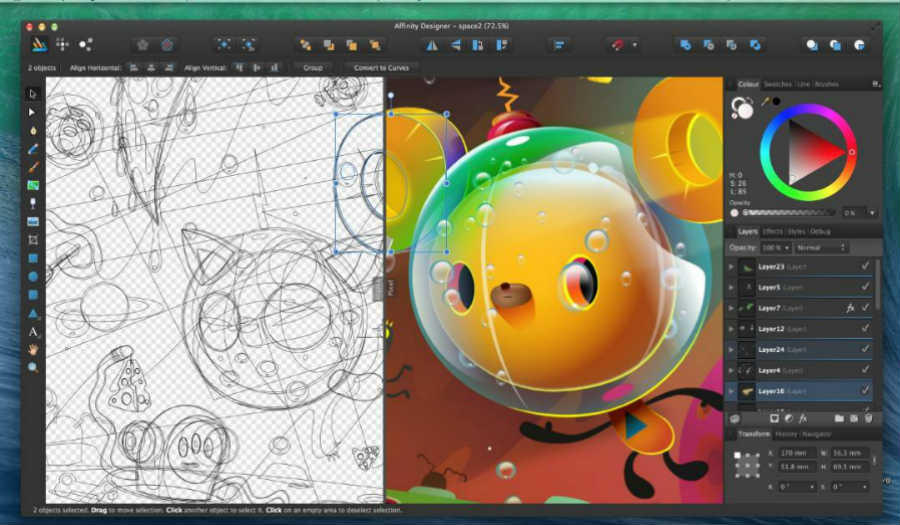Expand Layer23 disclosure triangle
Viewport: 900px width, 525px height.
[731, 266]
